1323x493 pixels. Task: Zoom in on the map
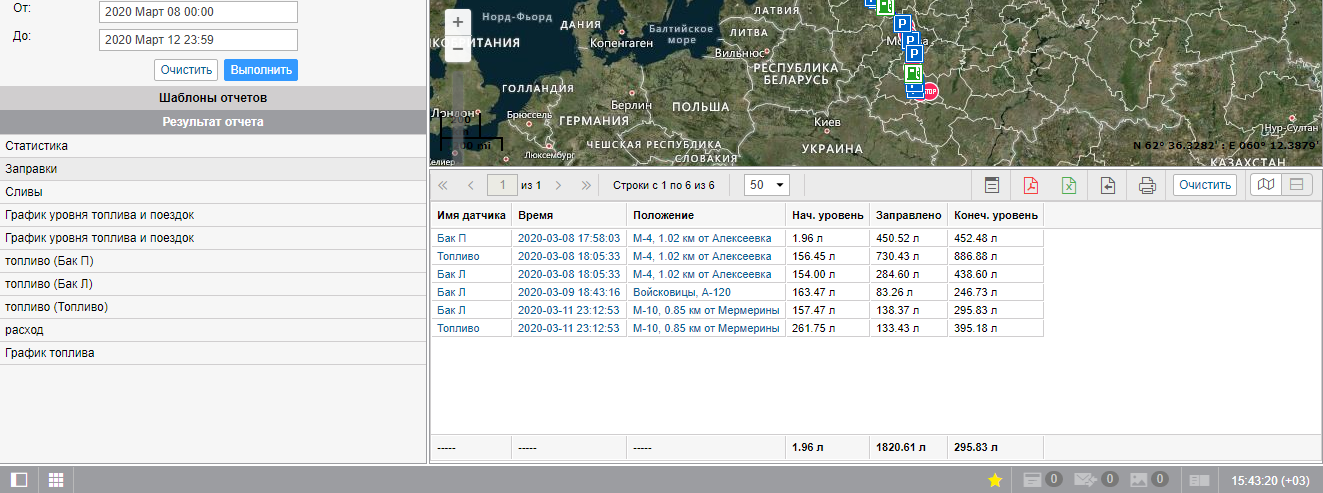[x=458, y=22]
